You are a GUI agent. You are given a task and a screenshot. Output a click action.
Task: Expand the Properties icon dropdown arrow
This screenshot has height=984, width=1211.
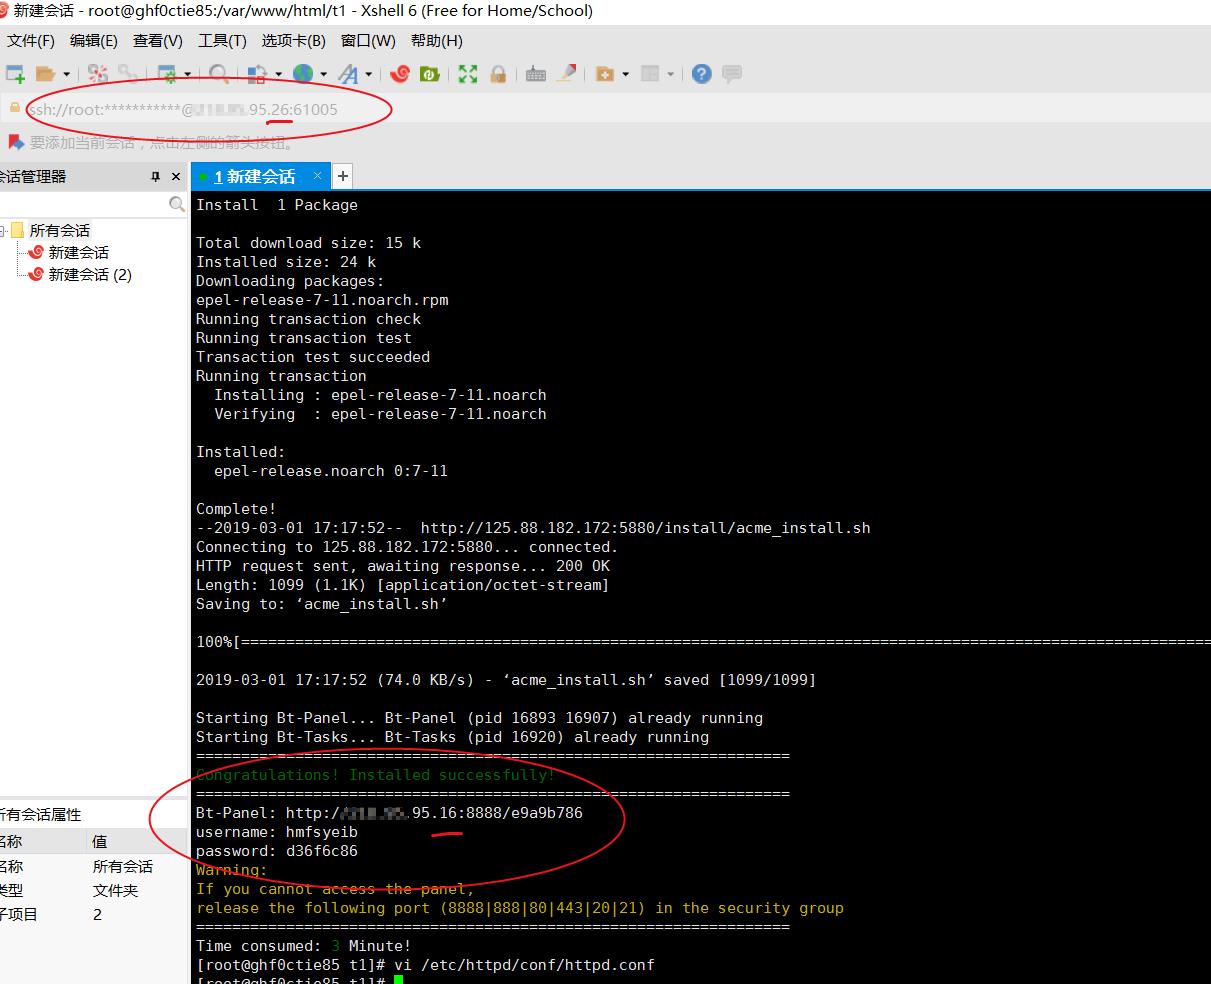187,74
